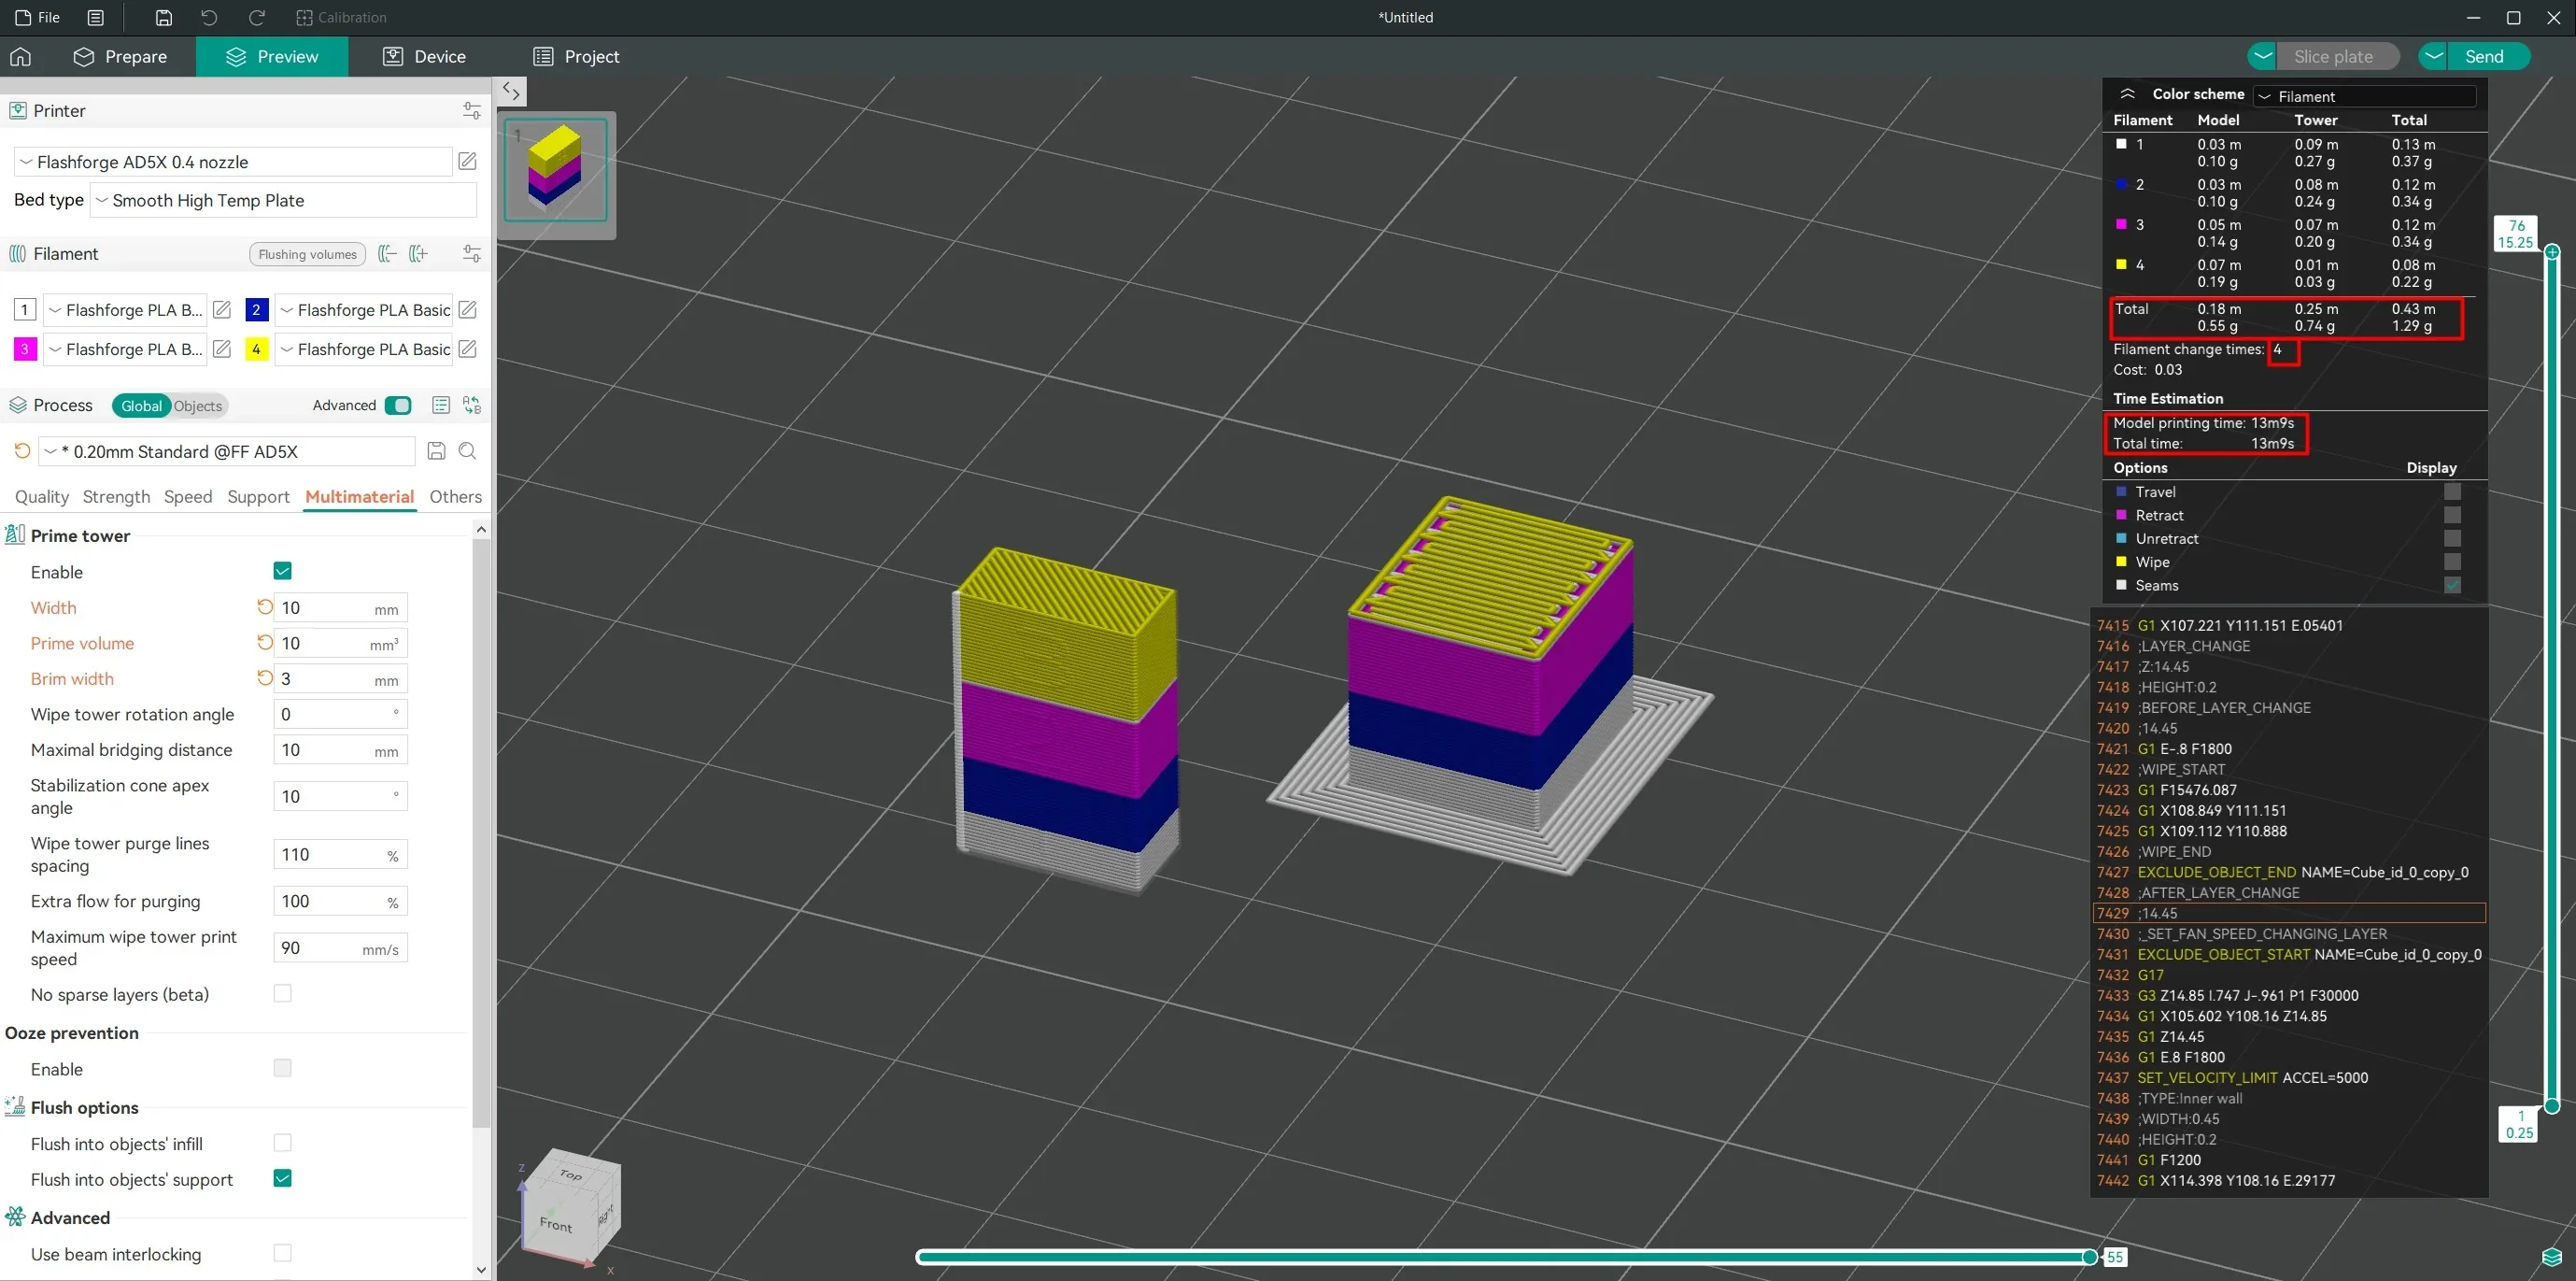Open the Printer settings sliders icon
Viewport: 2576px width, 1281px height.
[470, 110]
